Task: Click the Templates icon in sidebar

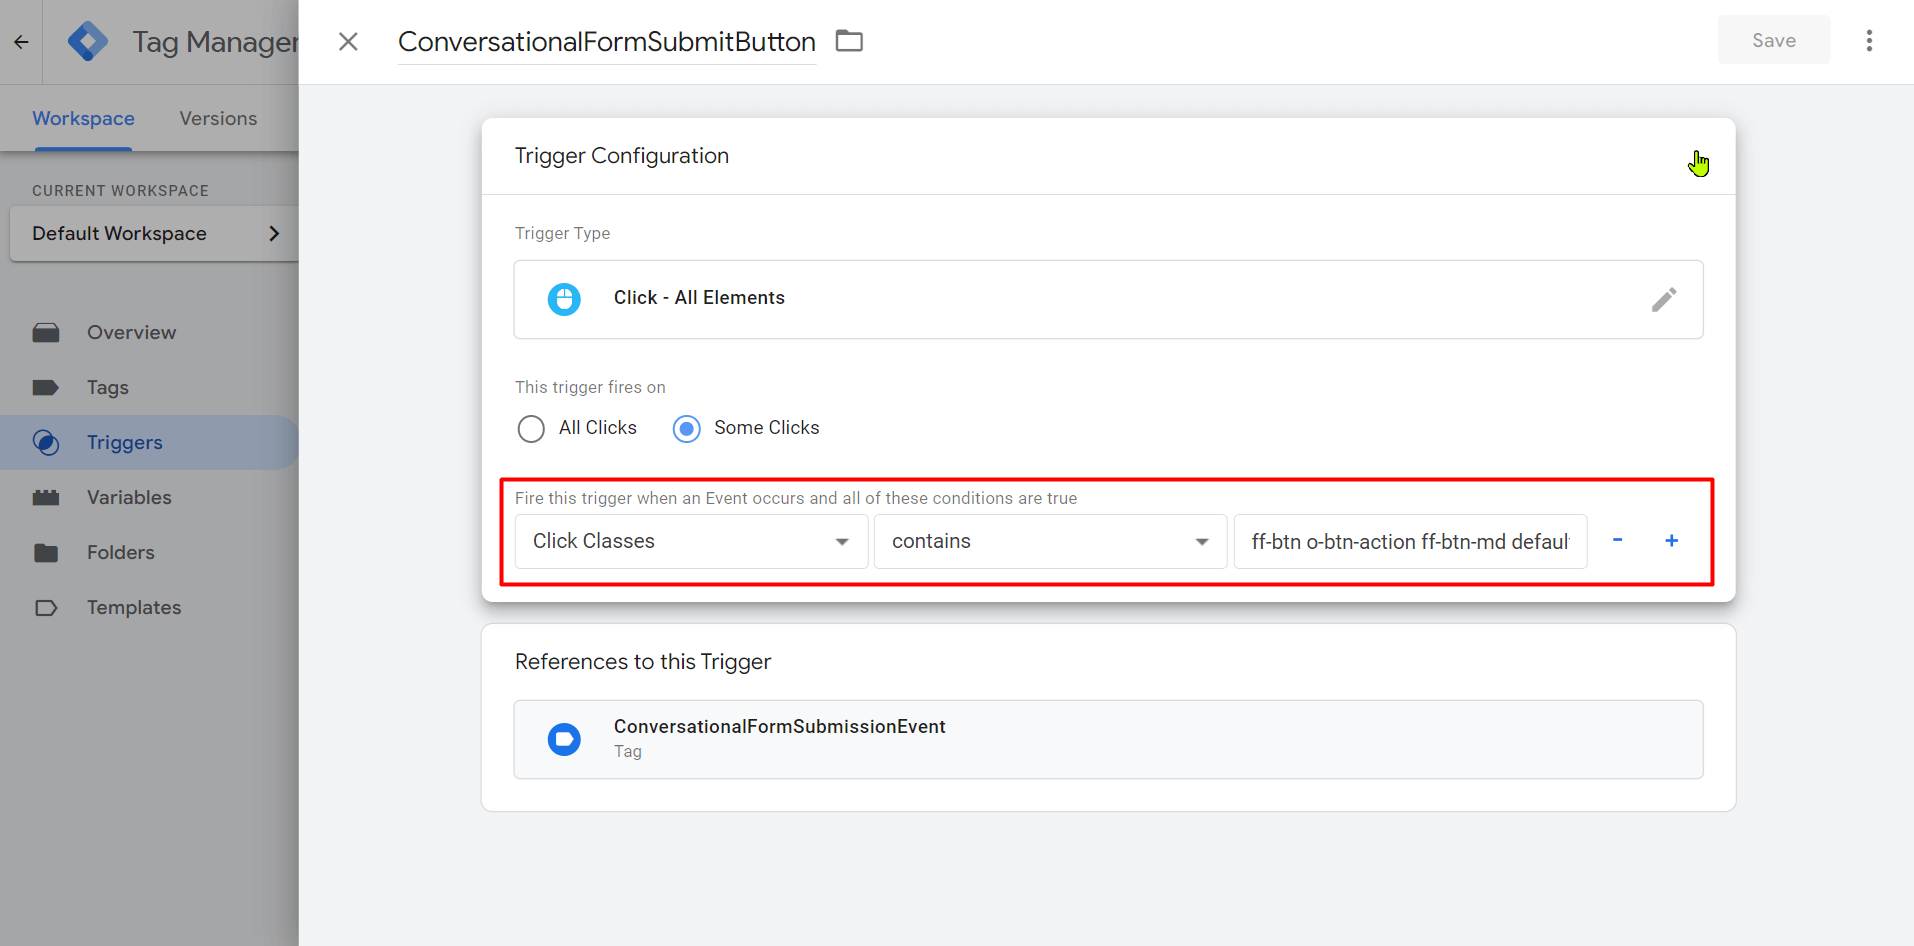Action: click(x=46, y=608)
